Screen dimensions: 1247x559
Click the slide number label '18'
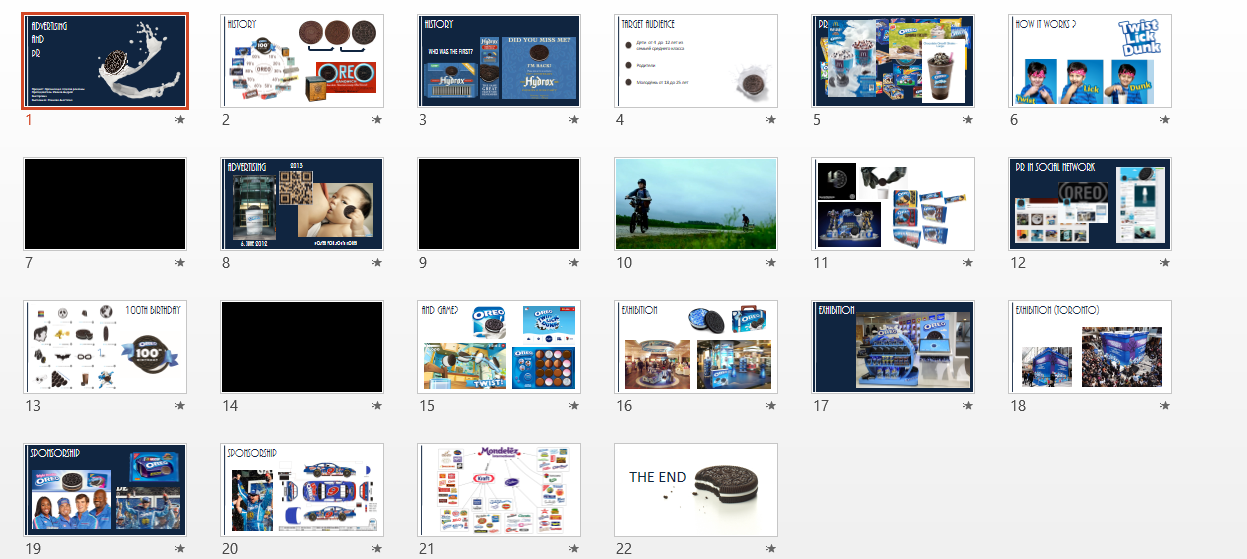1019,406
